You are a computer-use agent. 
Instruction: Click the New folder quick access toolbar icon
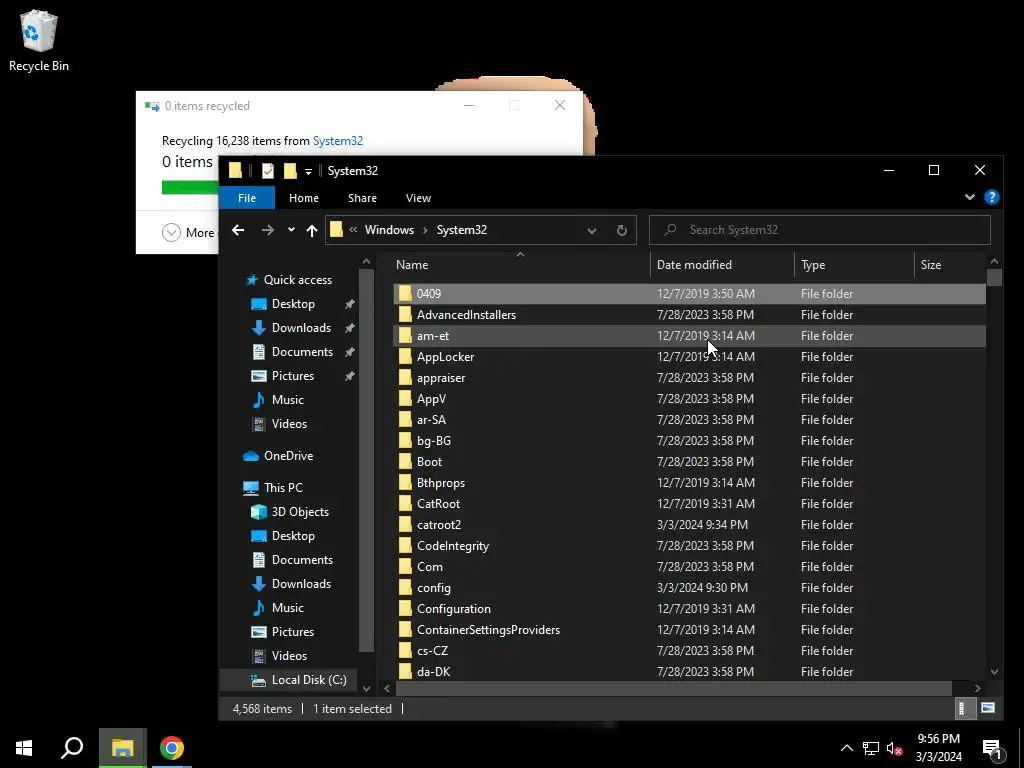pos(290,171)
